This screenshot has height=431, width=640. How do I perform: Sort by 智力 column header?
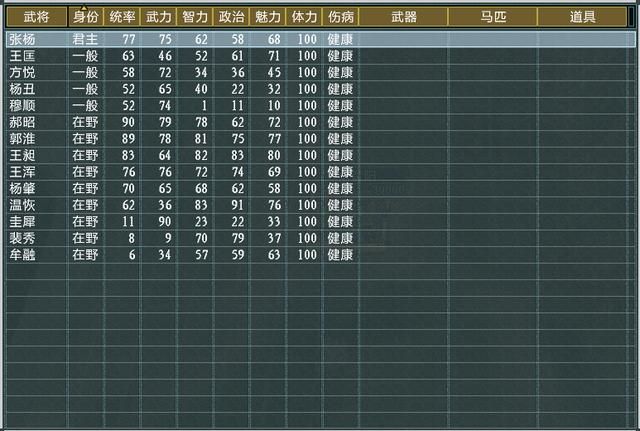click(x=195, y=17)
